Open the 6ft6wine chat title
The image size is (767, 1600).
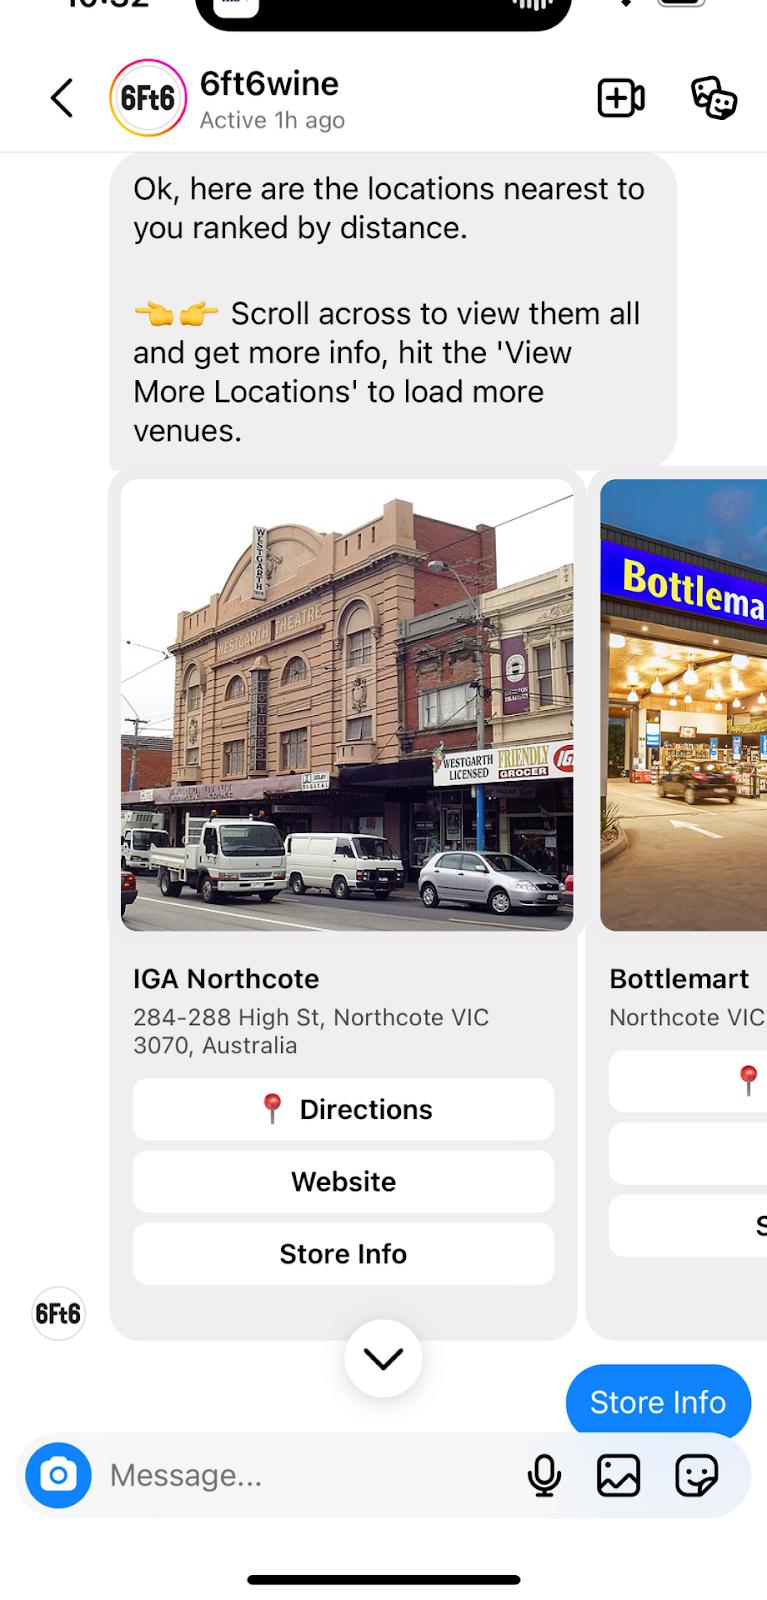(270, 84)
